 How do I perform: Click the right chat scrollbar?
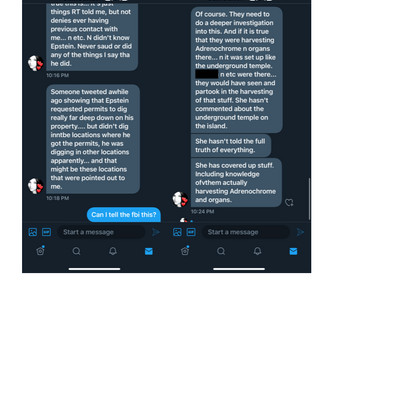click(309, 199)
